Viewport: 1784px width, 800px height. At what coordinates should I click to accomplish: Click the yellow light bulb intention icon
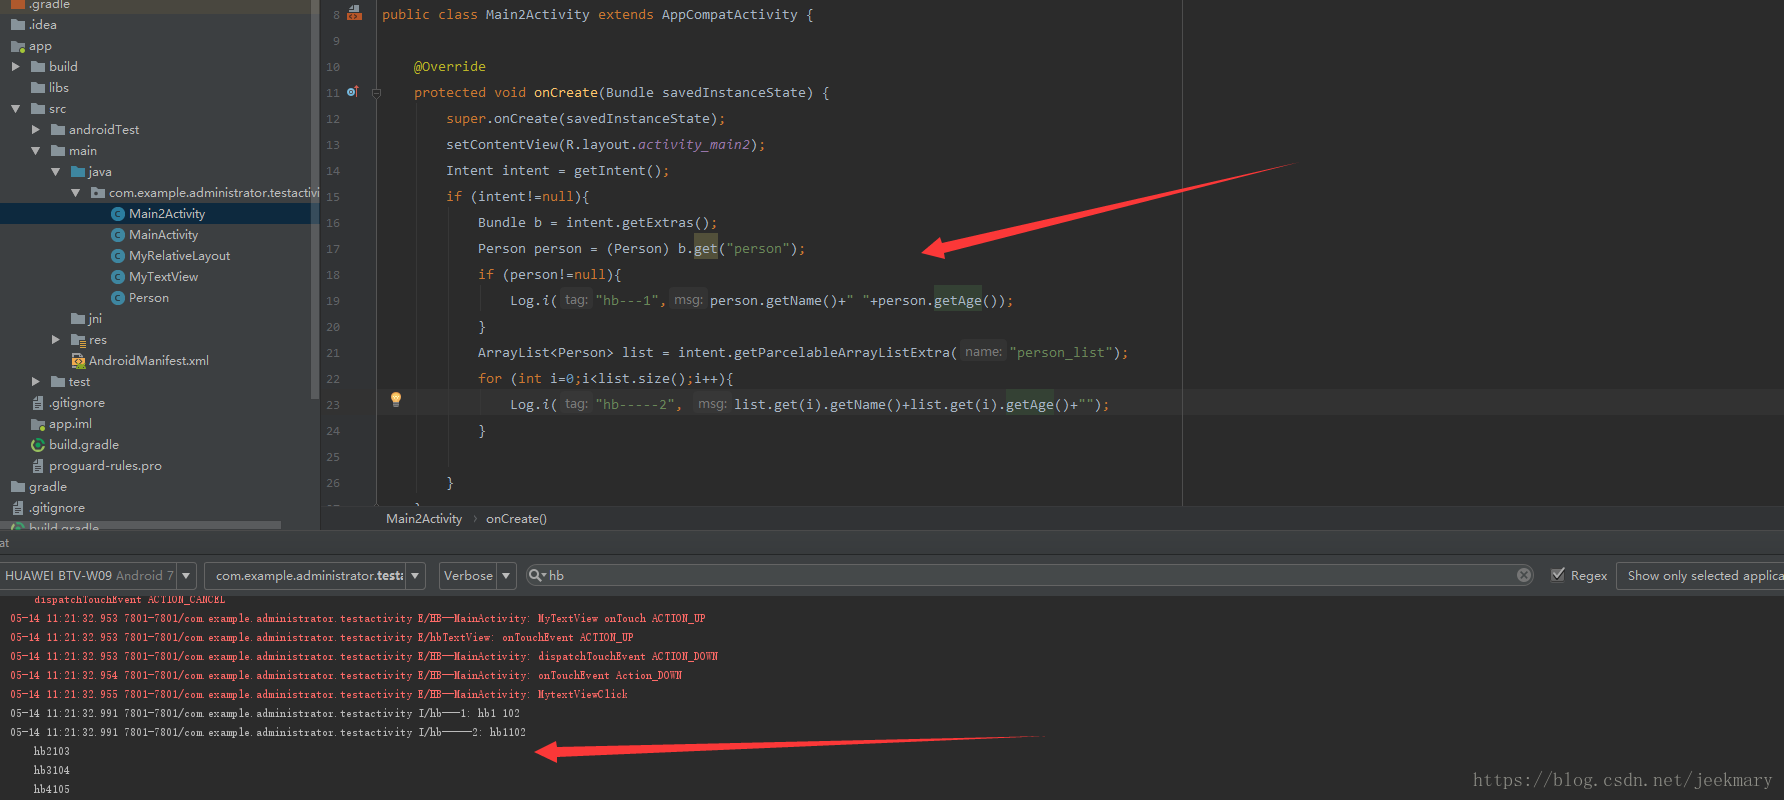tap(396, 399)
